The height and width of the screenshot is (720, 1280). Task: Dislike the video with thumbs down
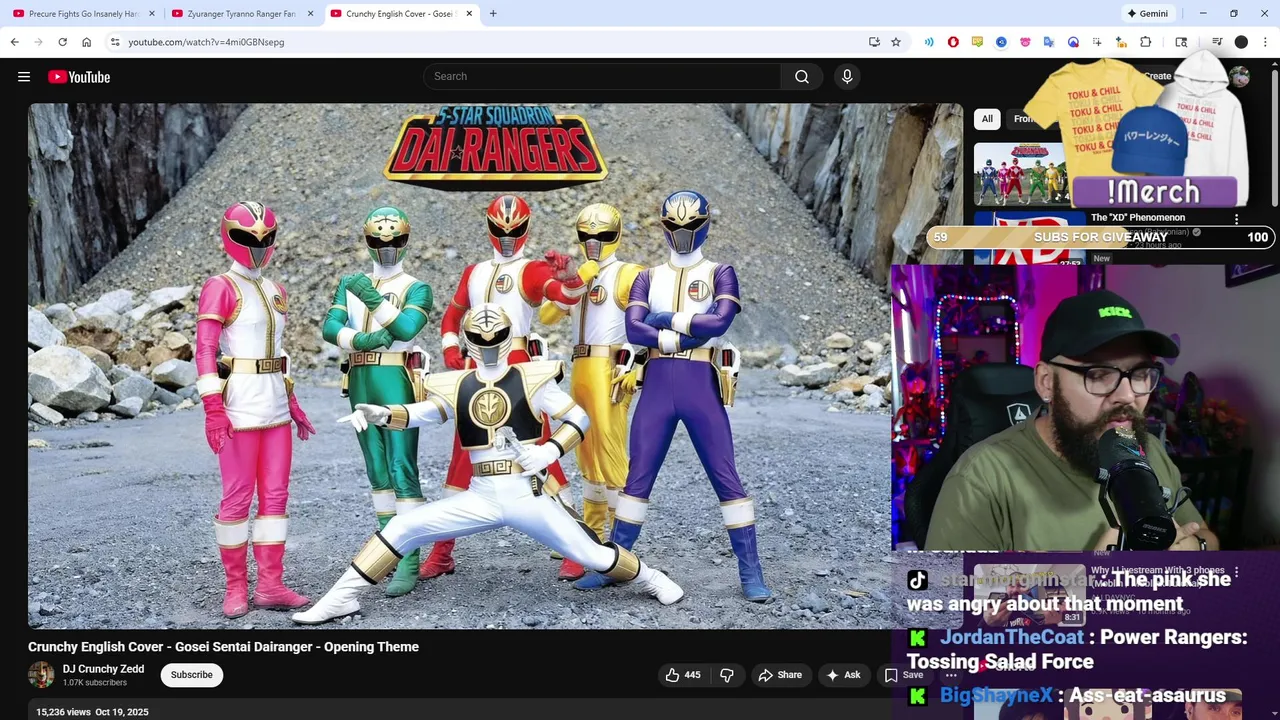(727, 675)
